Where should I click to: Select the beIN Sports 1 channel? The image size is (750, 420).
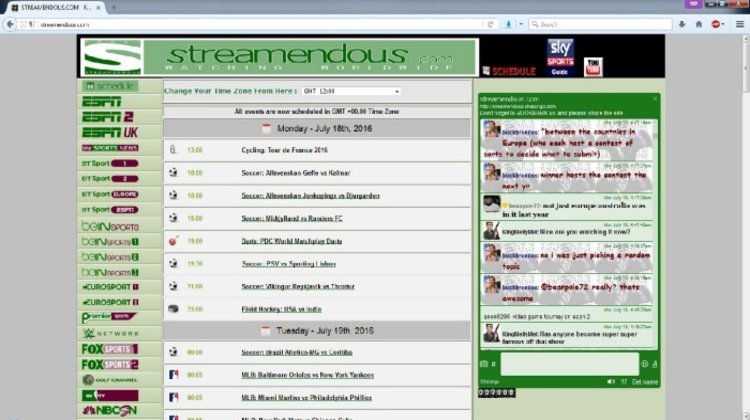point(109,241)
